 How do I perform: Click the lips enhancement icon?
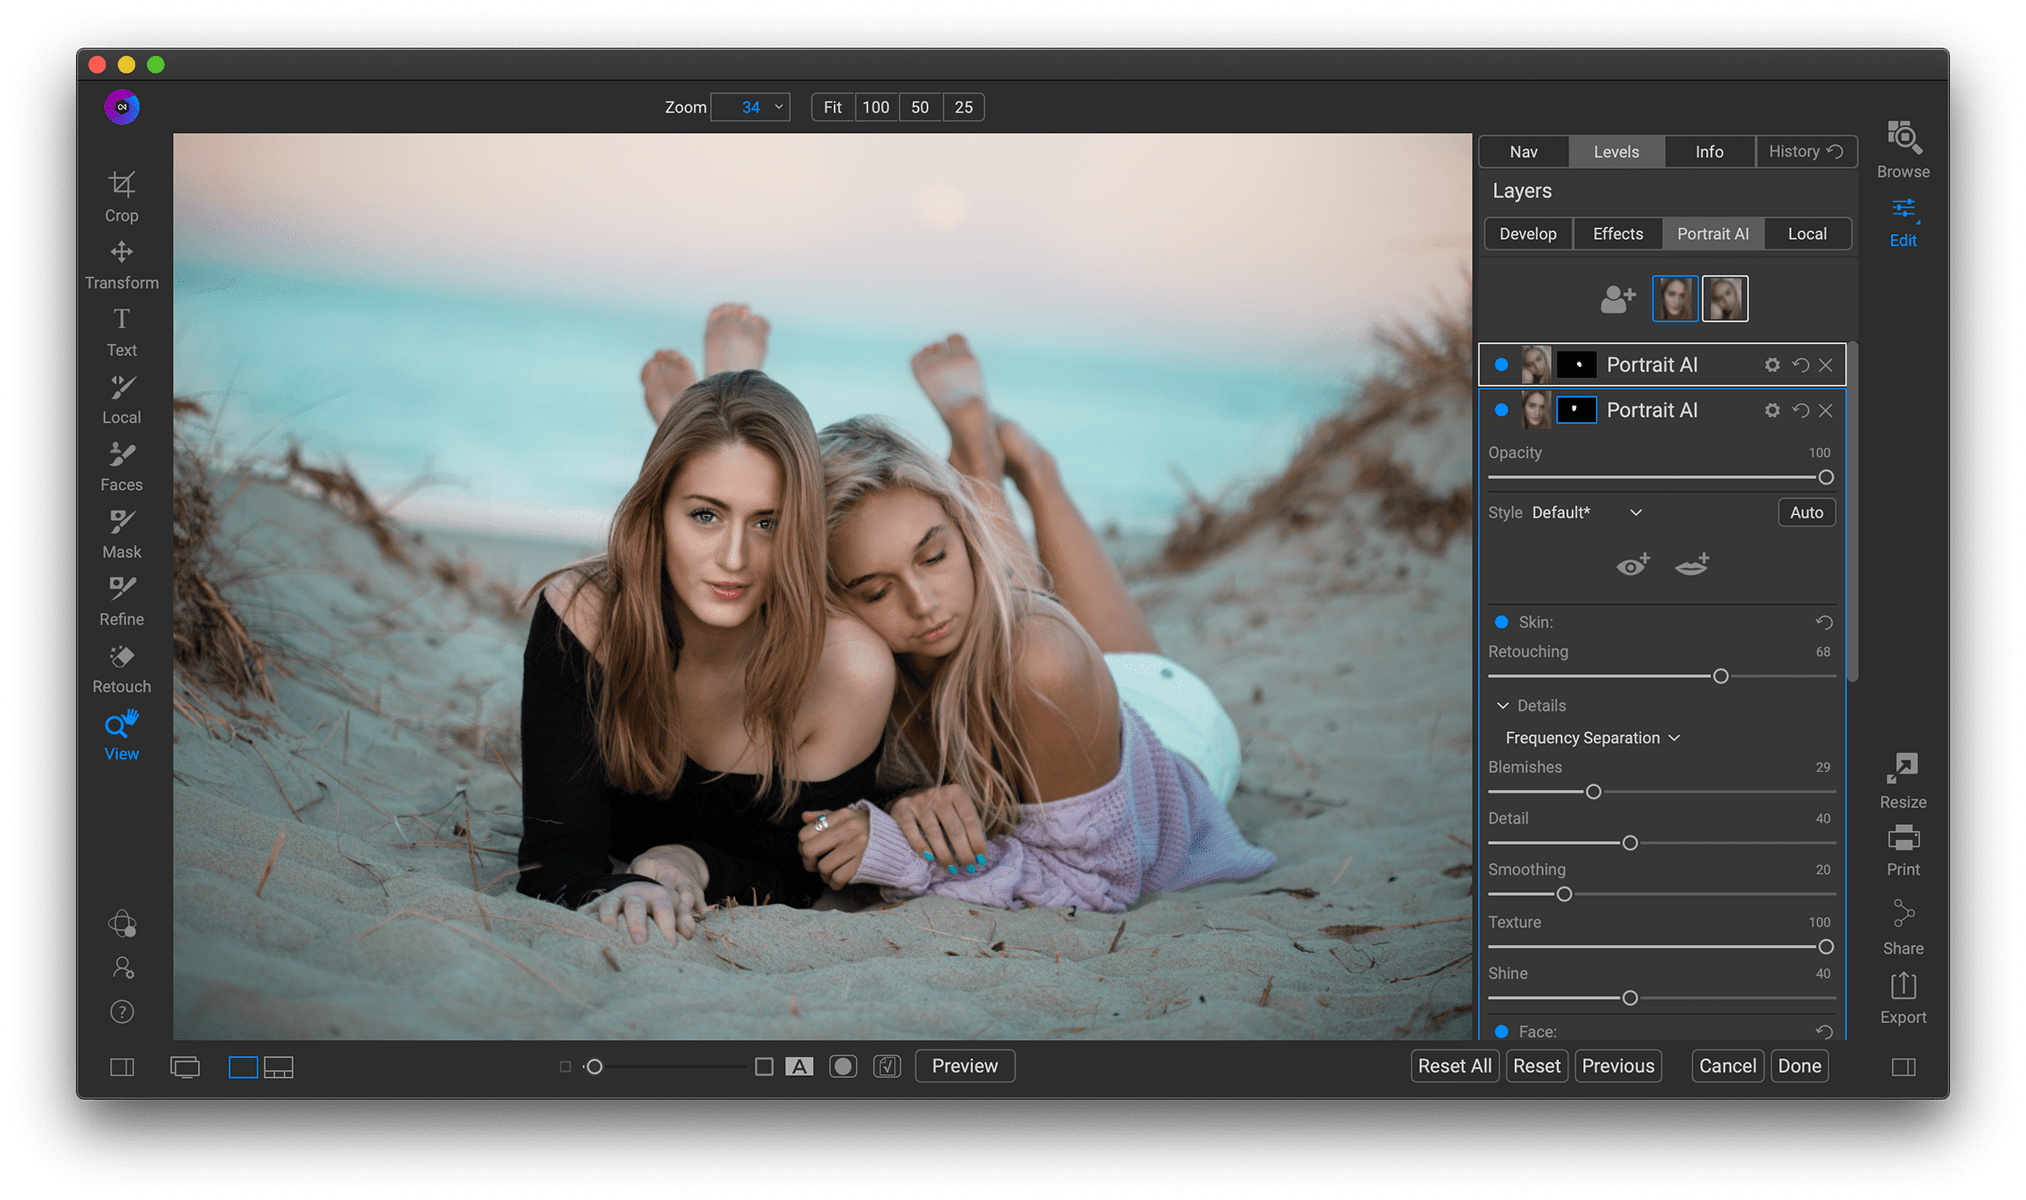pyautogui.click(x=1691, y=564)
